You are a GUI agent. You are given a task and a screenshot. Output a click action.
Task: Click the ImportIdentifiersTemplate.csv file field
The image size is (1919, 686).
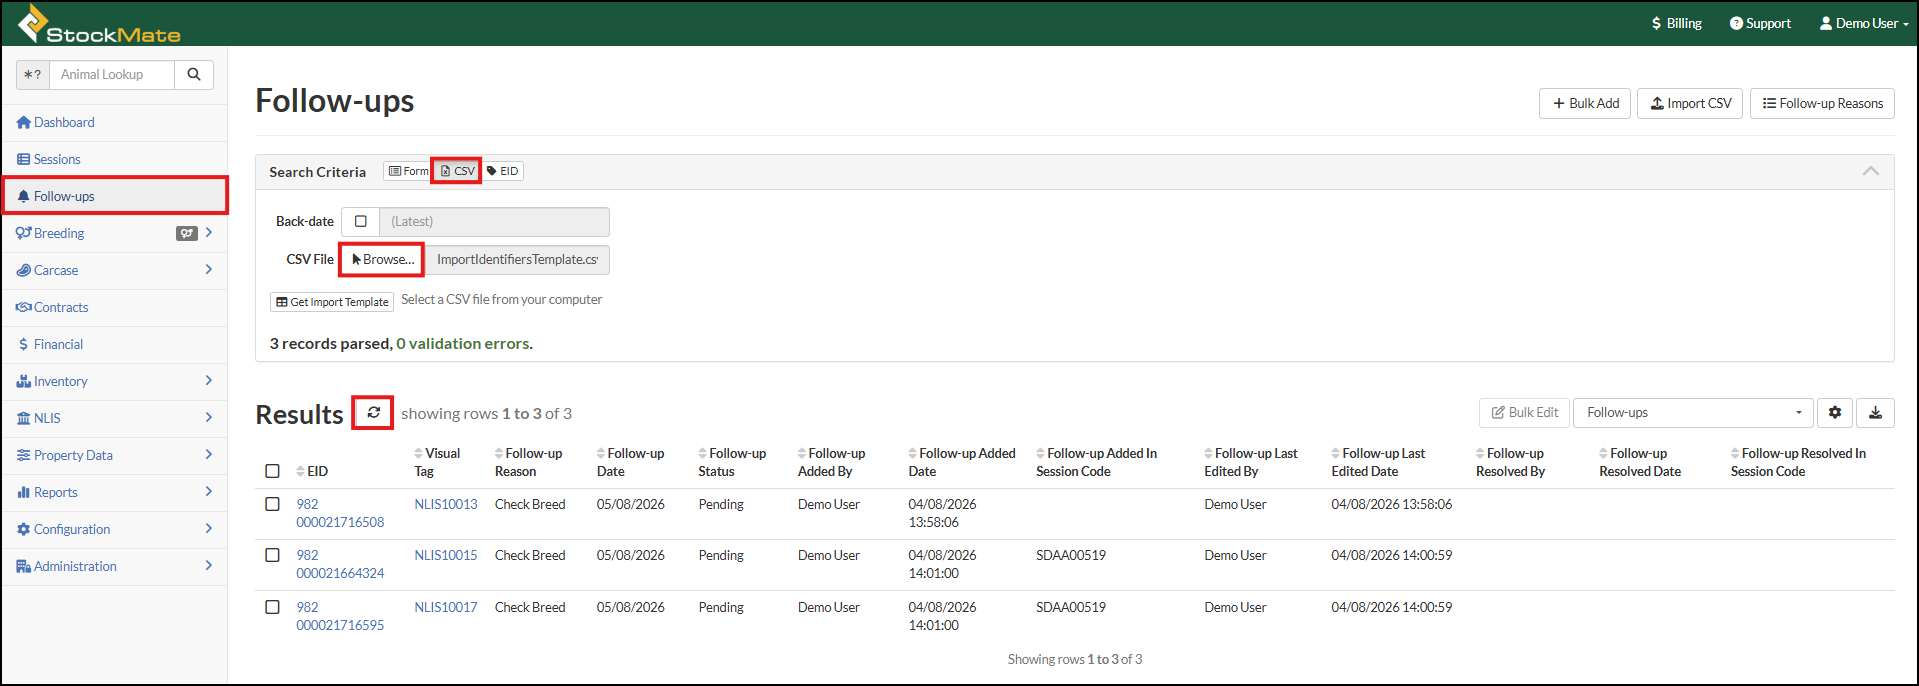[x=517, y=259]
